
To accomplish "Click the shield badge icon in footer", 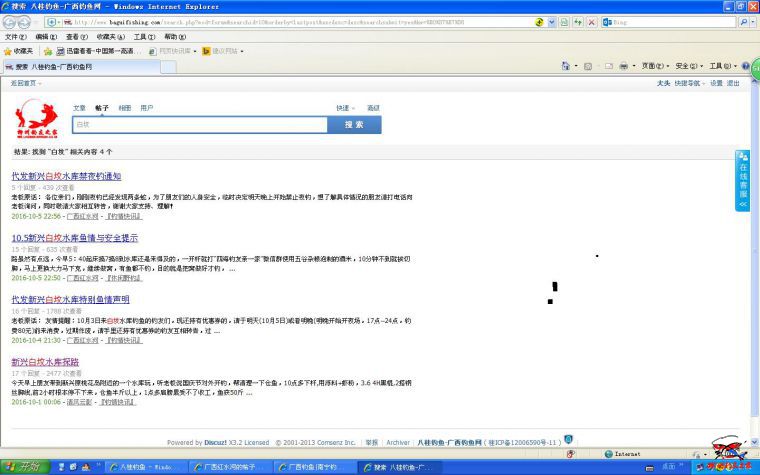I will coord(569,440).
